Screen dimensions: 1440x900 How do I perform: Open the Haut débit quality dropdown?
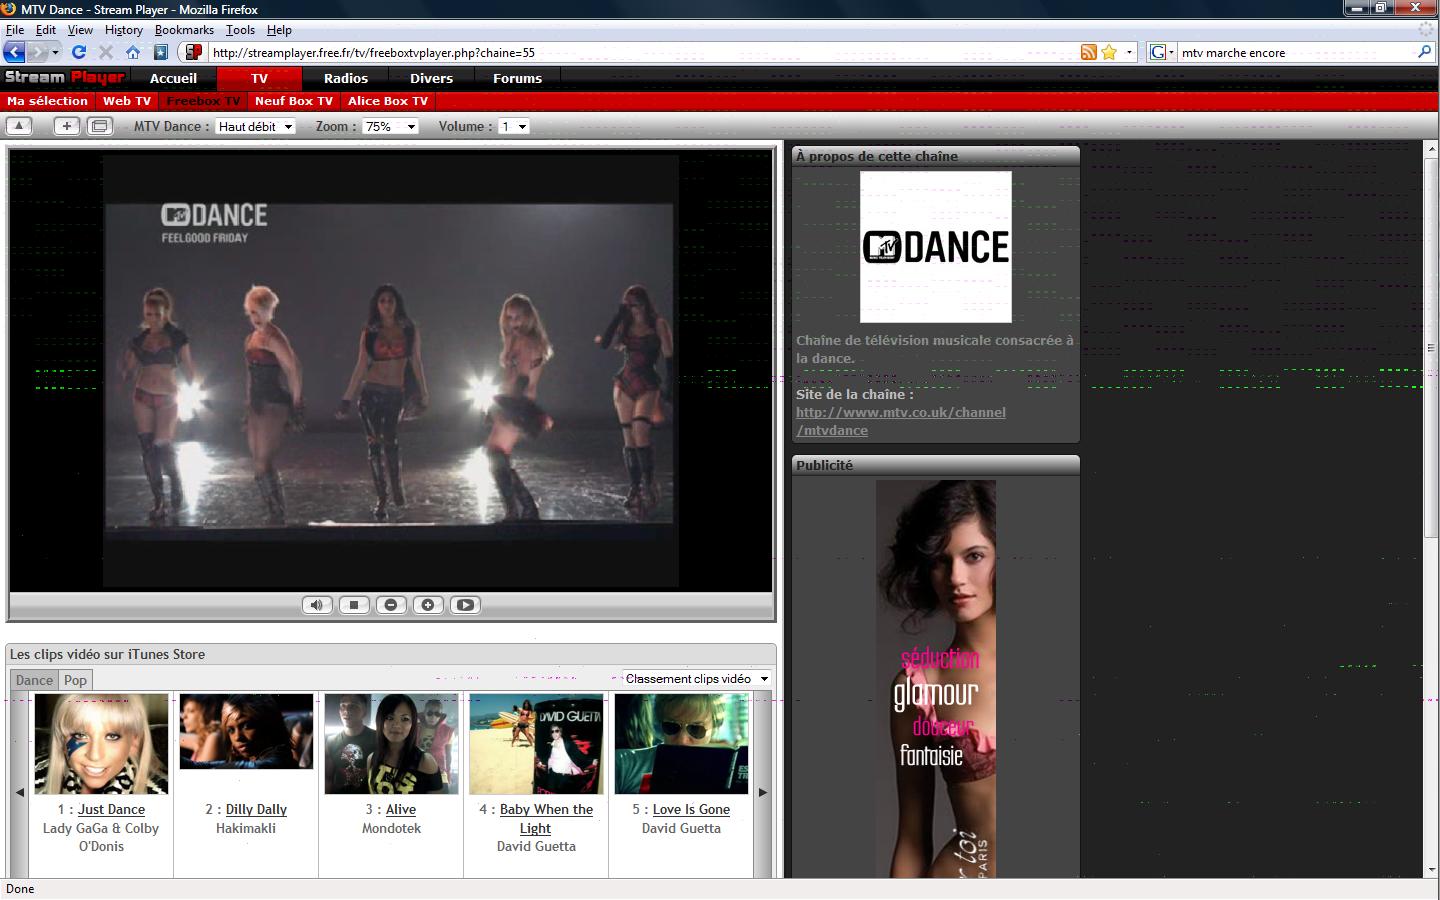coord(255,127)
